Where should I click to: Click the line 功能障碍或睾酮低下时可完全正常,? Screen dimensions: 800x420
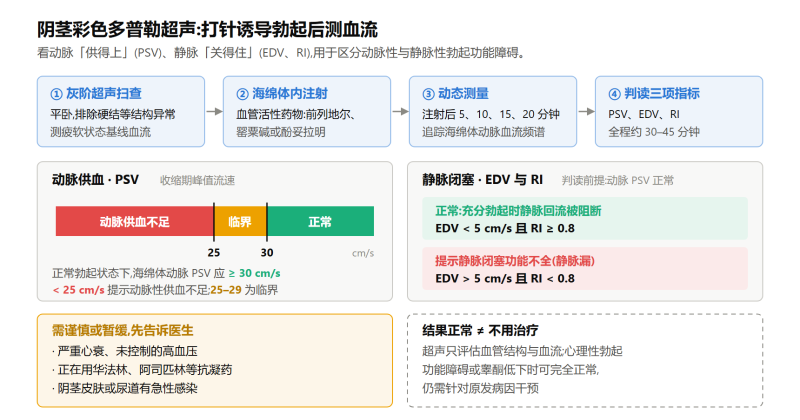pos(511,369)
